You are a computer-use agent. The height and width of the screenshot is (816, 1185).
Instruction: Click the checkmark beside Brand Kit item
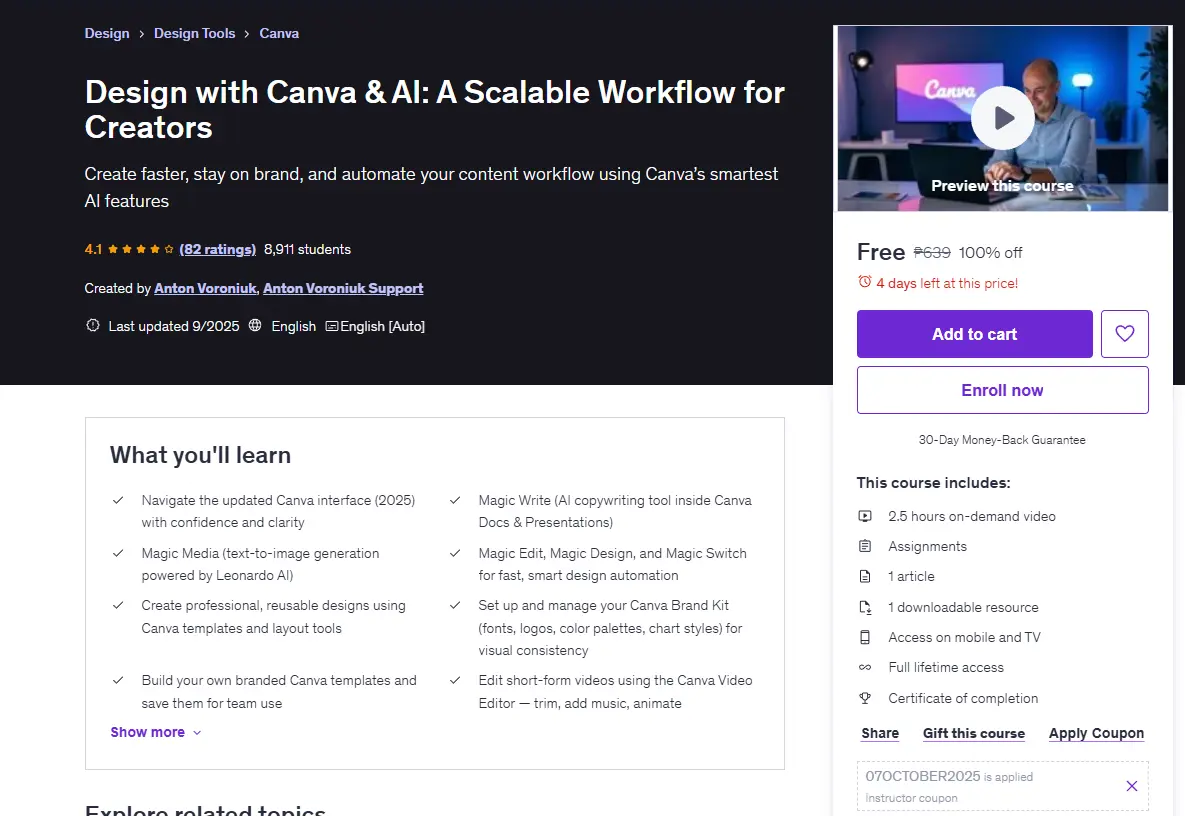click(455, 605)
